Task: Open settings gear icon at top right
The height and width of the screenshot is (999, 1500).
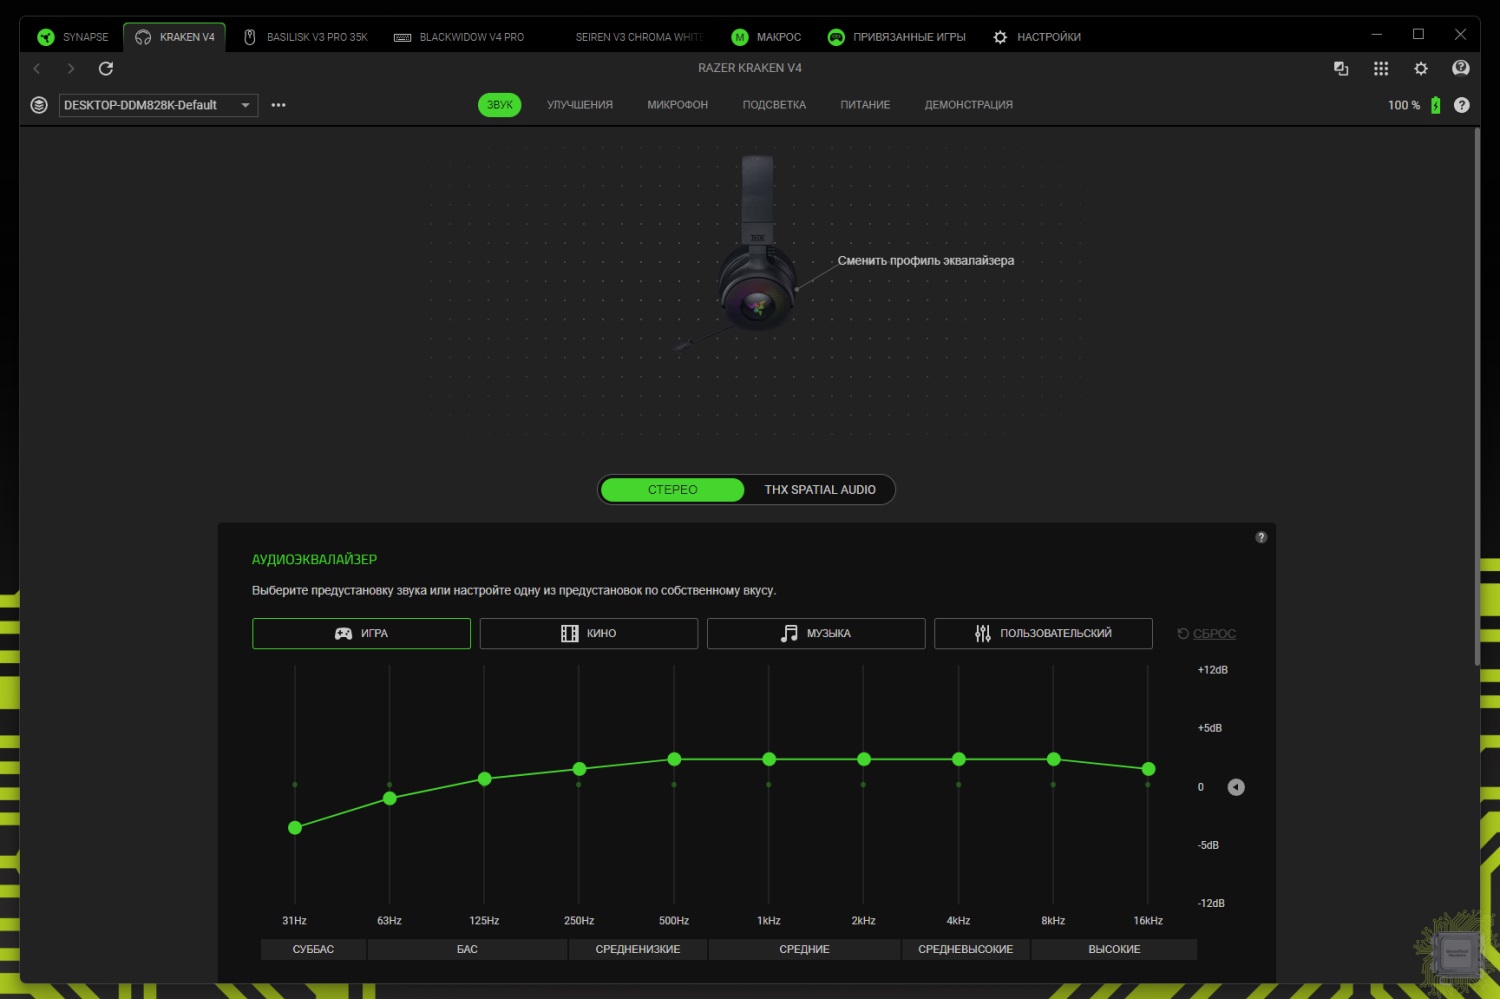Action: (x=1421, y=68)
